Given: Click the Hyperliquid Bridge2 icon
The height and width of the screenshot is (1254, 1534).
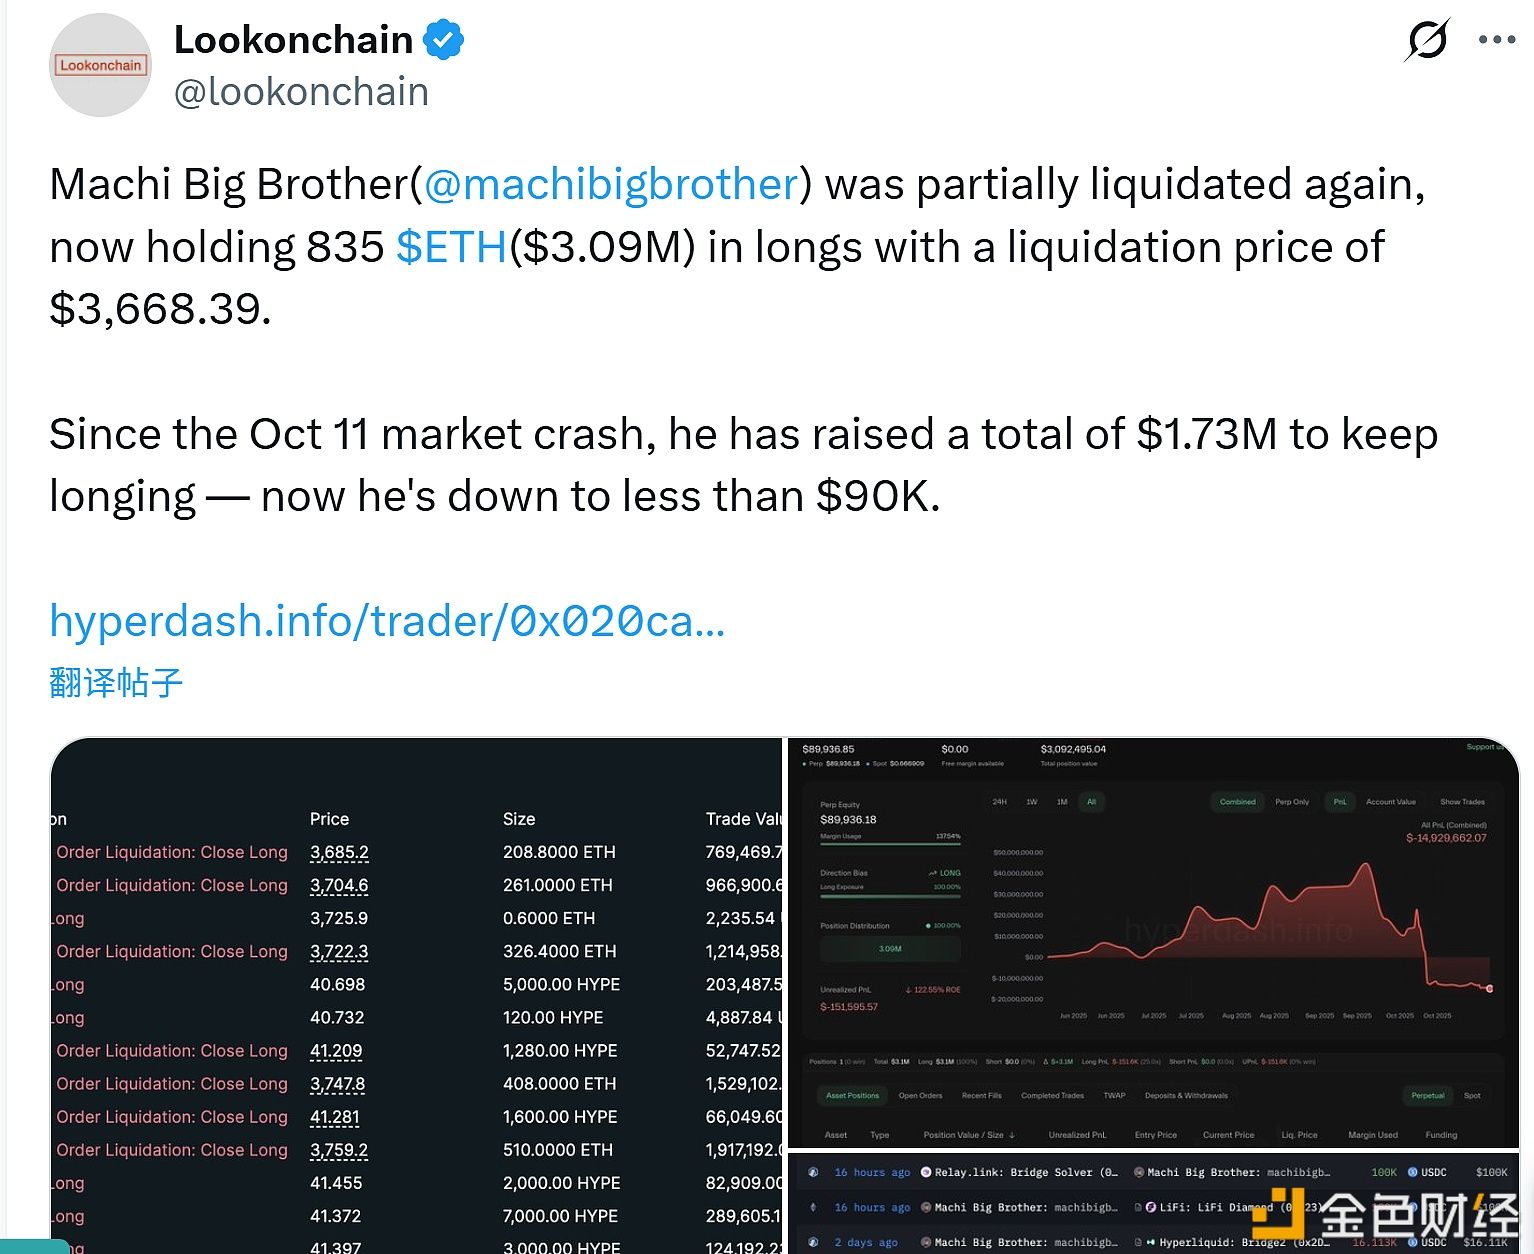Looking at the screenshot, I should (1151, 1242).
